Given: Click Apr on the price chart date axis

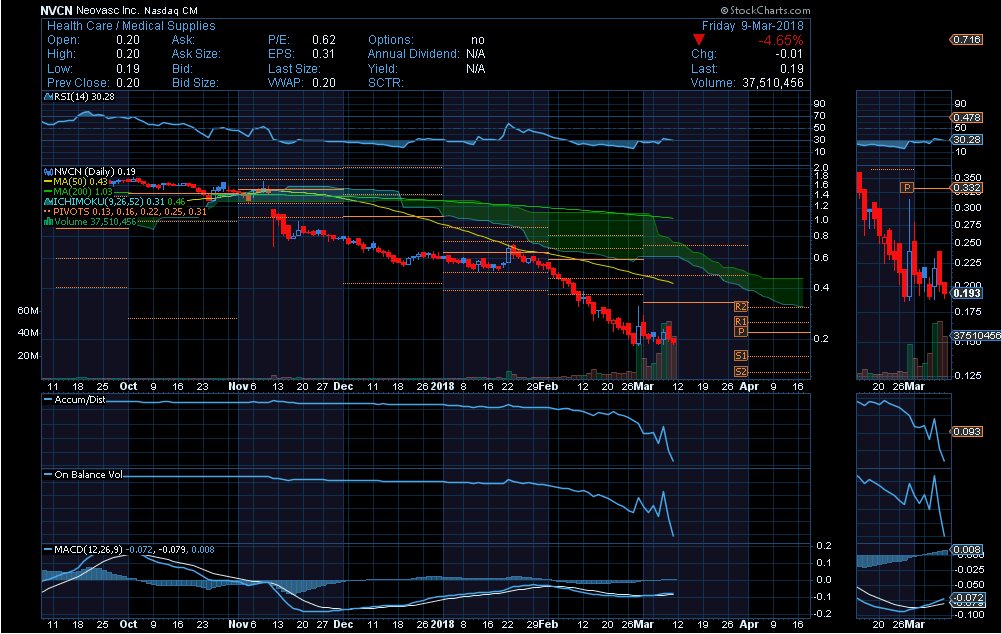Looking at the screenshot, I should point(749,386).
